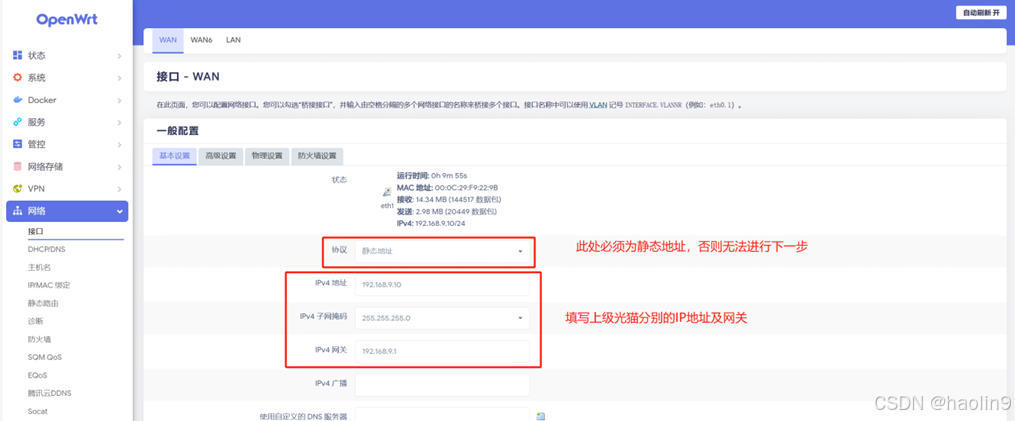Expand the 管控 menu chevron
This screenshot has width=1015, height=421.
point(119,144)
